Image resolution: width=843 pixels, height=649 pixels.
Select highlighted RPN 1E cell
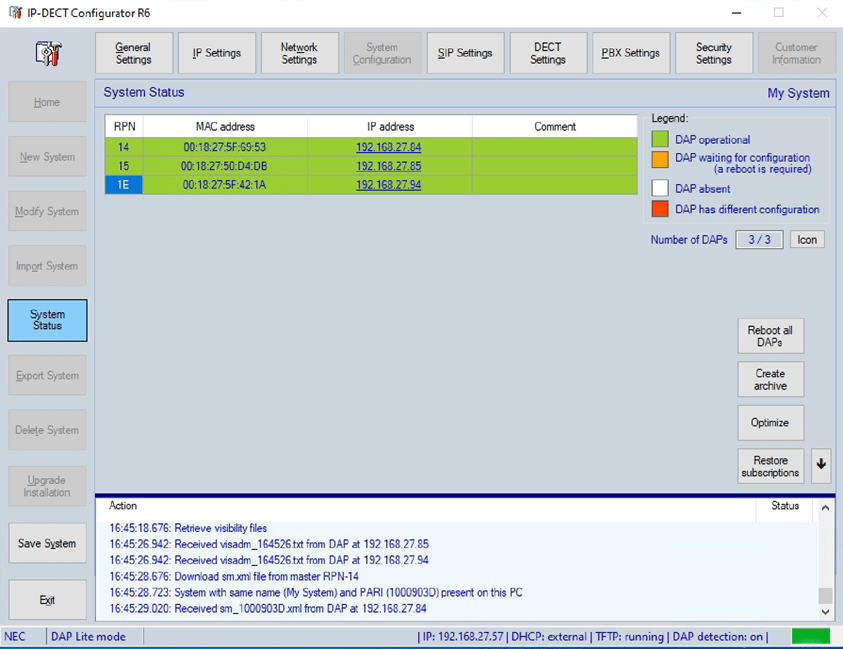click(124, 184)
